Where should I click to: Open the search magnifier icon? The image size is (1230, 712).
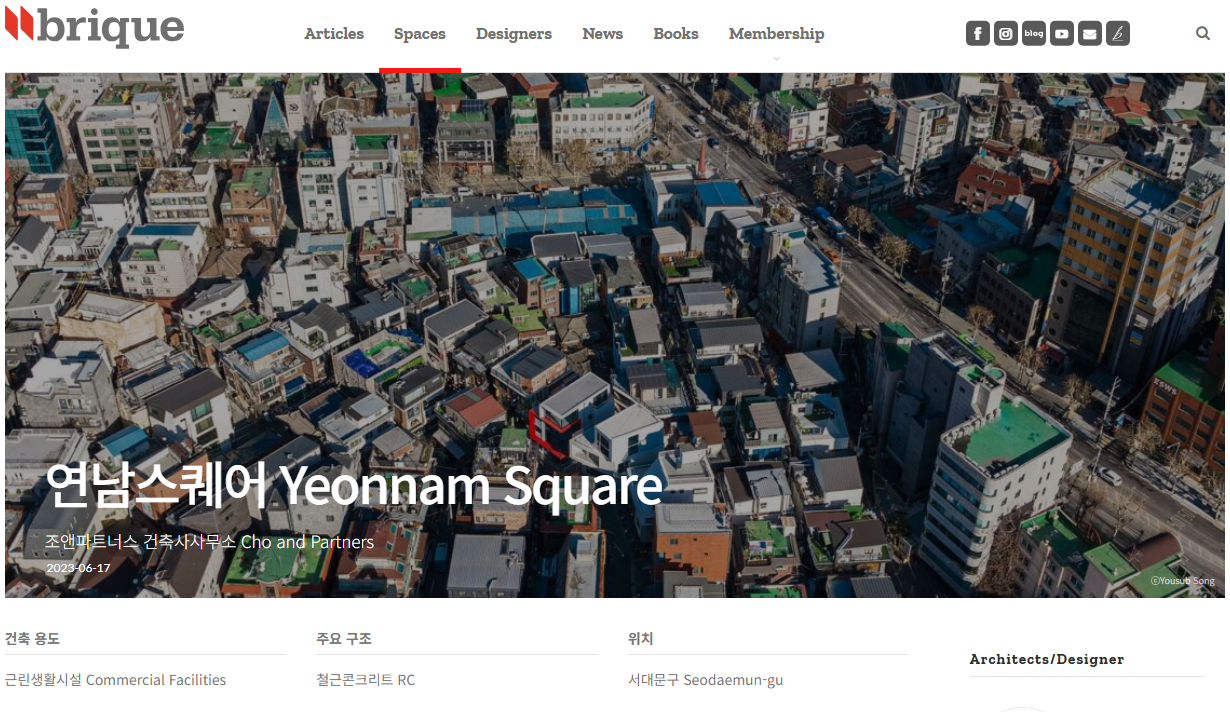[x=1203, y=33]
